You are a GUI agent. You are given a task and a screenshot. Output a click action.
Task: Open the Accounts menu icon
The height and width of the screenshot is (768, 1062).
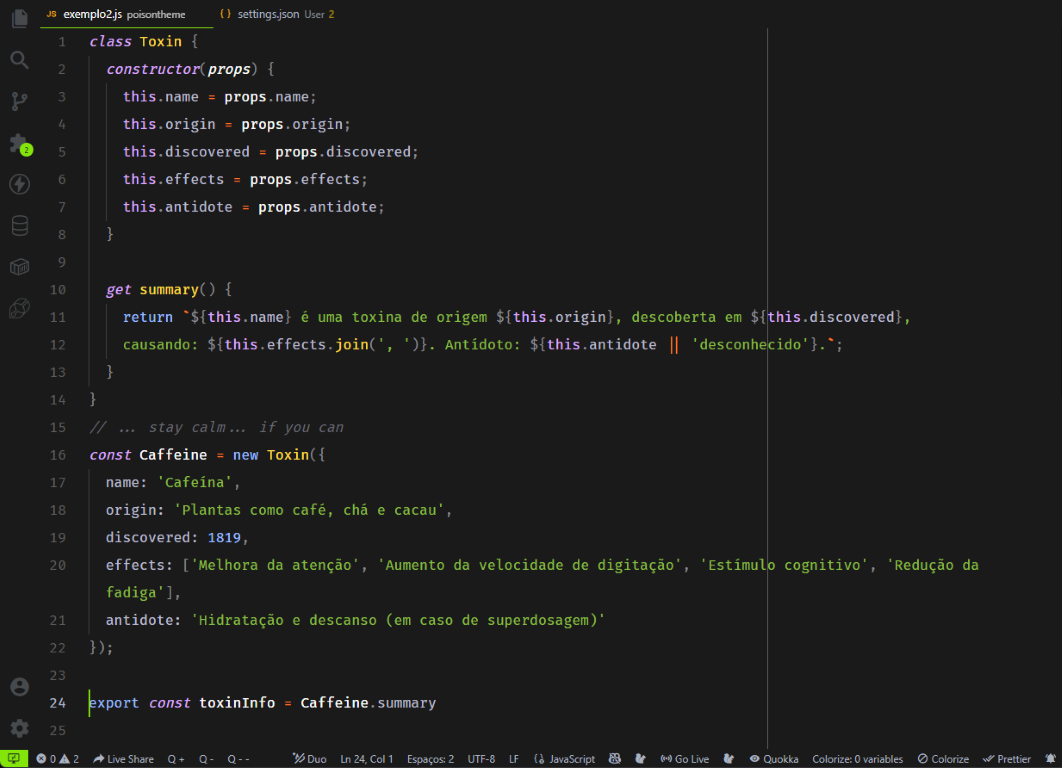coord(20,687)
